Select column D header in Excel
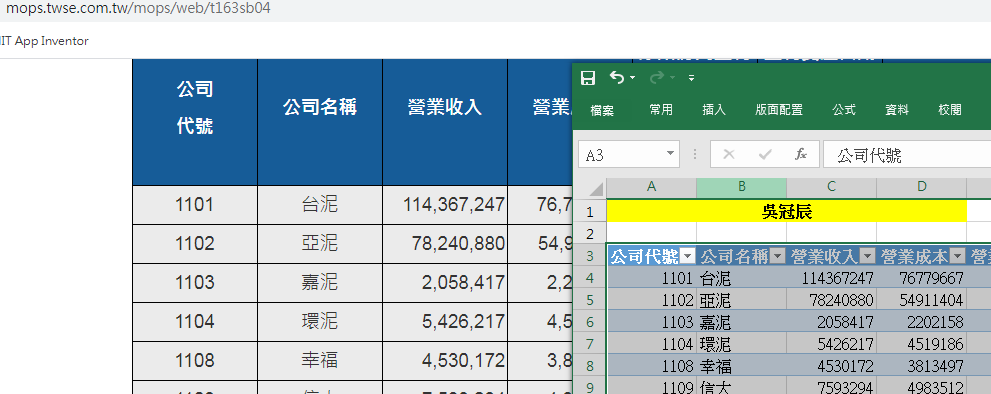This screenshot has width=991, height=394. [922, 187]
